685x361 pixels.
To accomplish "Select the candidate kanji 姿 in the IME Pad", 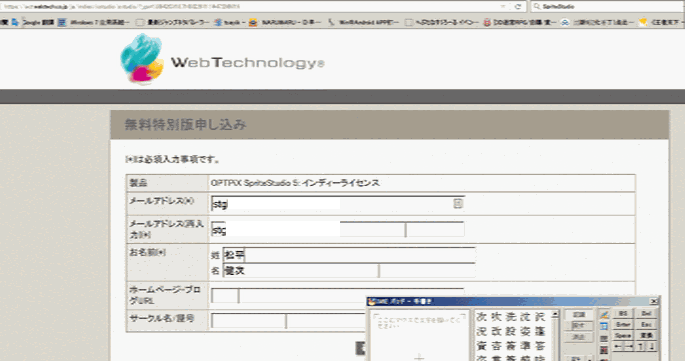I will [x=526, y=331].
